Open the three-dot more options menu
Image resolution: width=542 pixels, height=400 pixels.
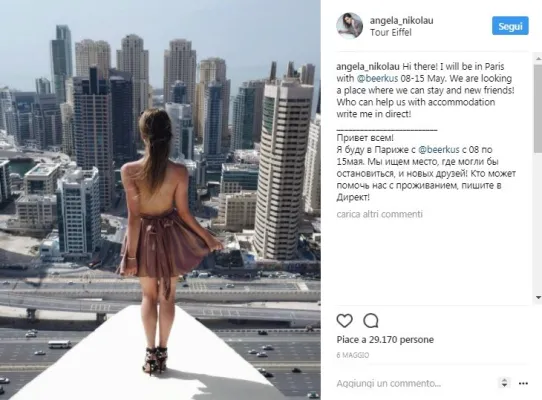[x=523, y=383]
